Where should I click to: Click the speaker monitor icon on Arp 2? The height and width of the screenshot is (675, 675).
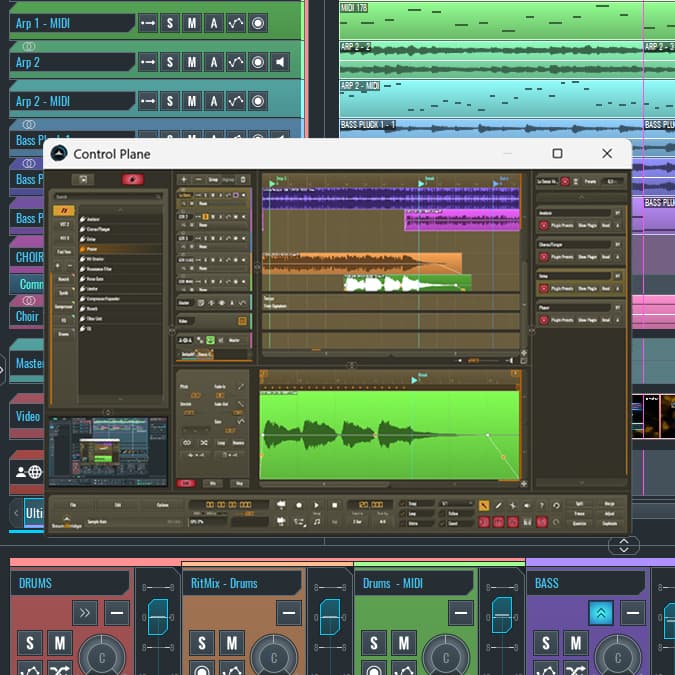point(280,62)
